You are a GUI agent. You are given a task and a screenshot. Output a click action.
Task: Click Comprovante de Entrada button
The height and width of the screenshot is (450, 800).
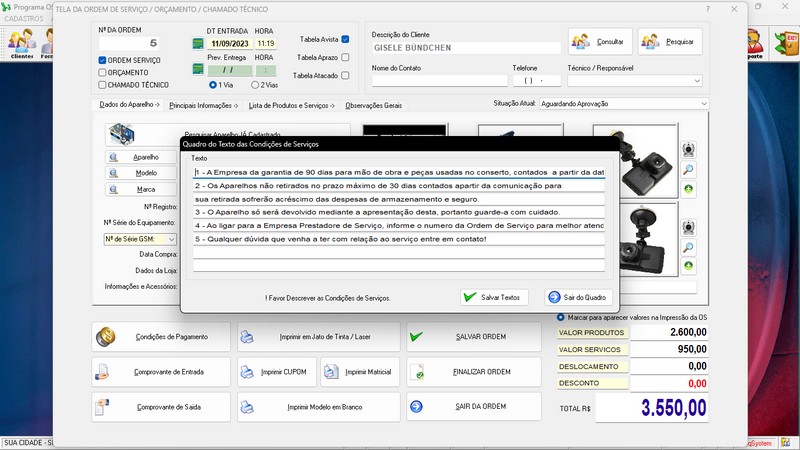coord(161,372)
